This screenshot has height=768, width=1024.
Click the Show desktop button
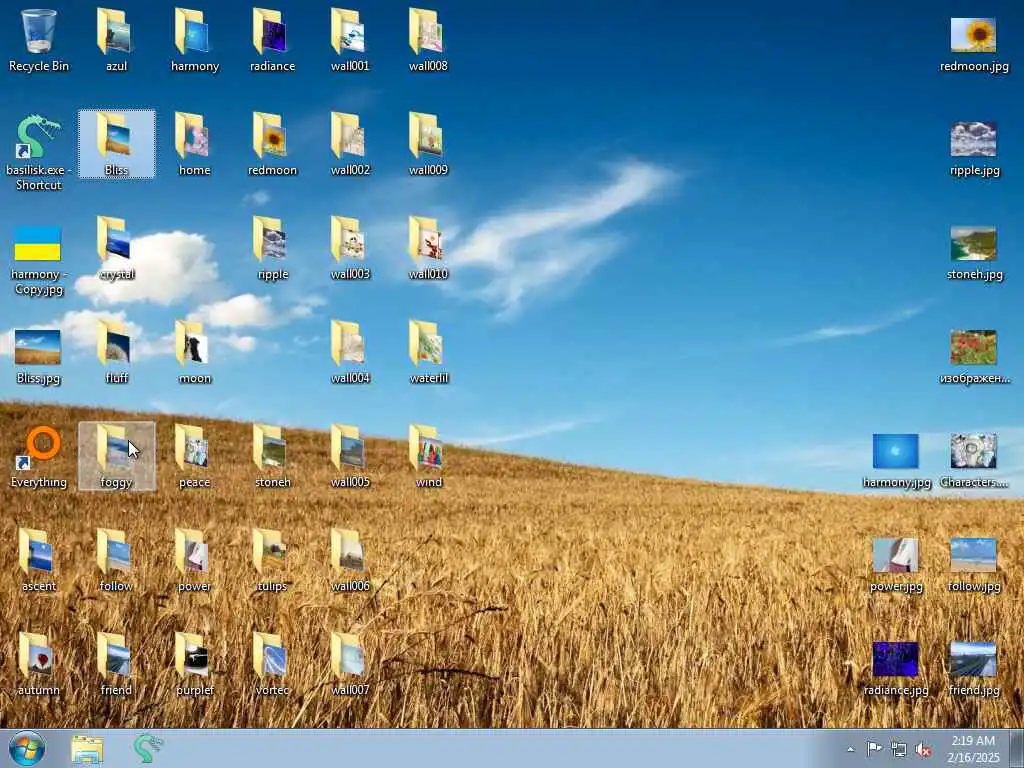[1017, 748]
